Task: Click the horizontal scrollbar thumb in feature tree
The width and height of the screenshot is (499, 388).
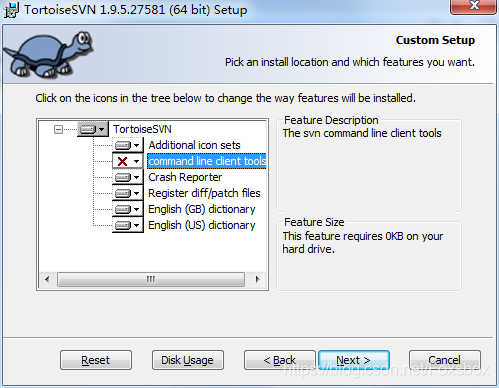Action: (x=151, y=279)
